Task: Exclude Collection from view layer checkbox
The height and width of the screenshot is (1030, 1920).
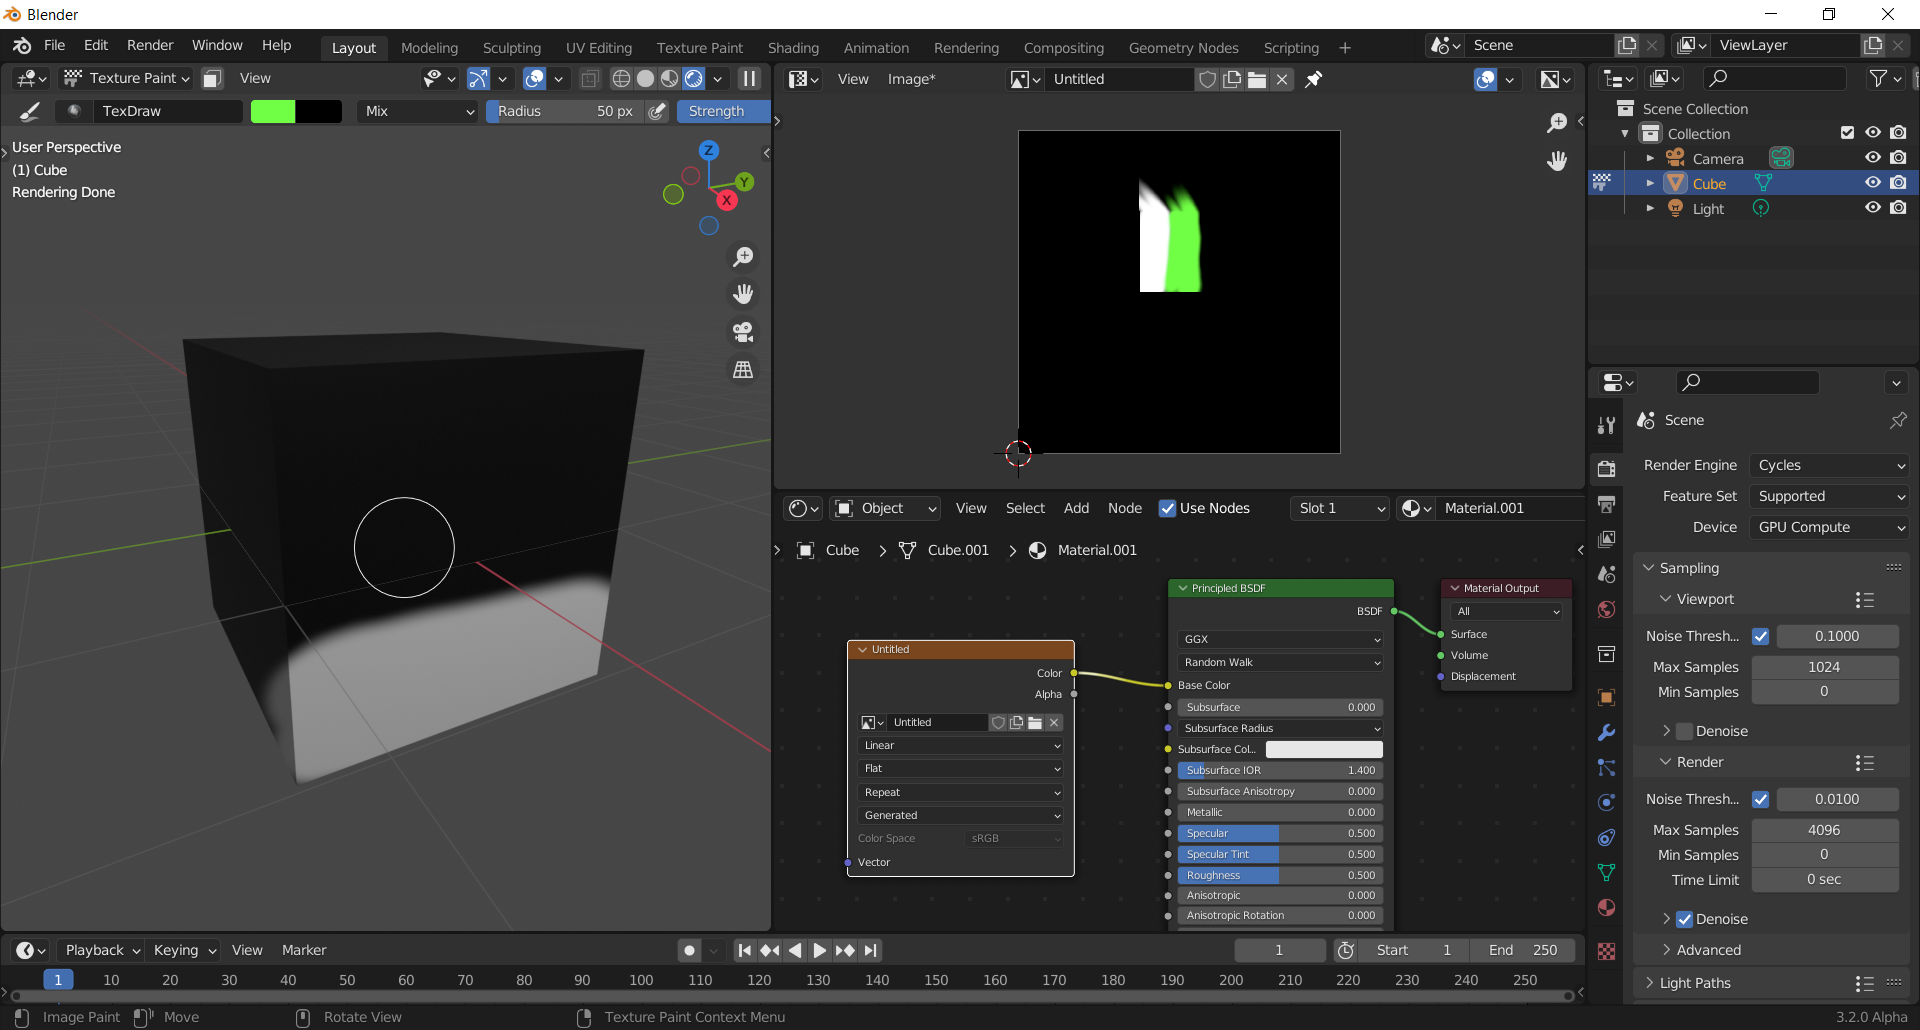Action: pos(1847,133)
